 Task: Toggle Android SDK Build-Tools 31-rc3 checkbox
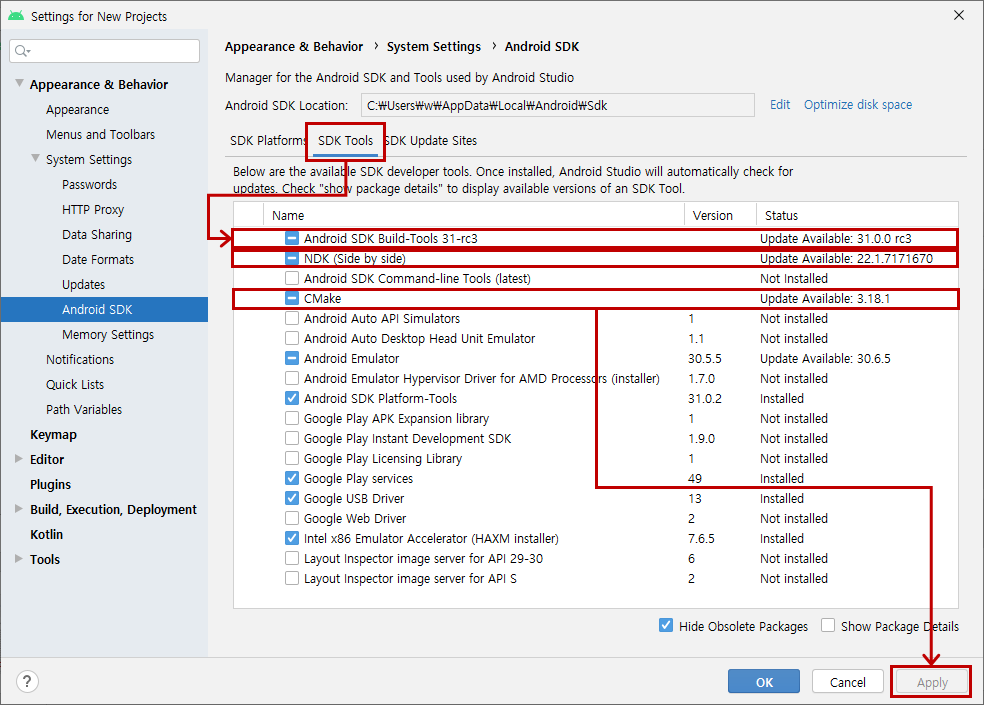[x=292, y=239]
